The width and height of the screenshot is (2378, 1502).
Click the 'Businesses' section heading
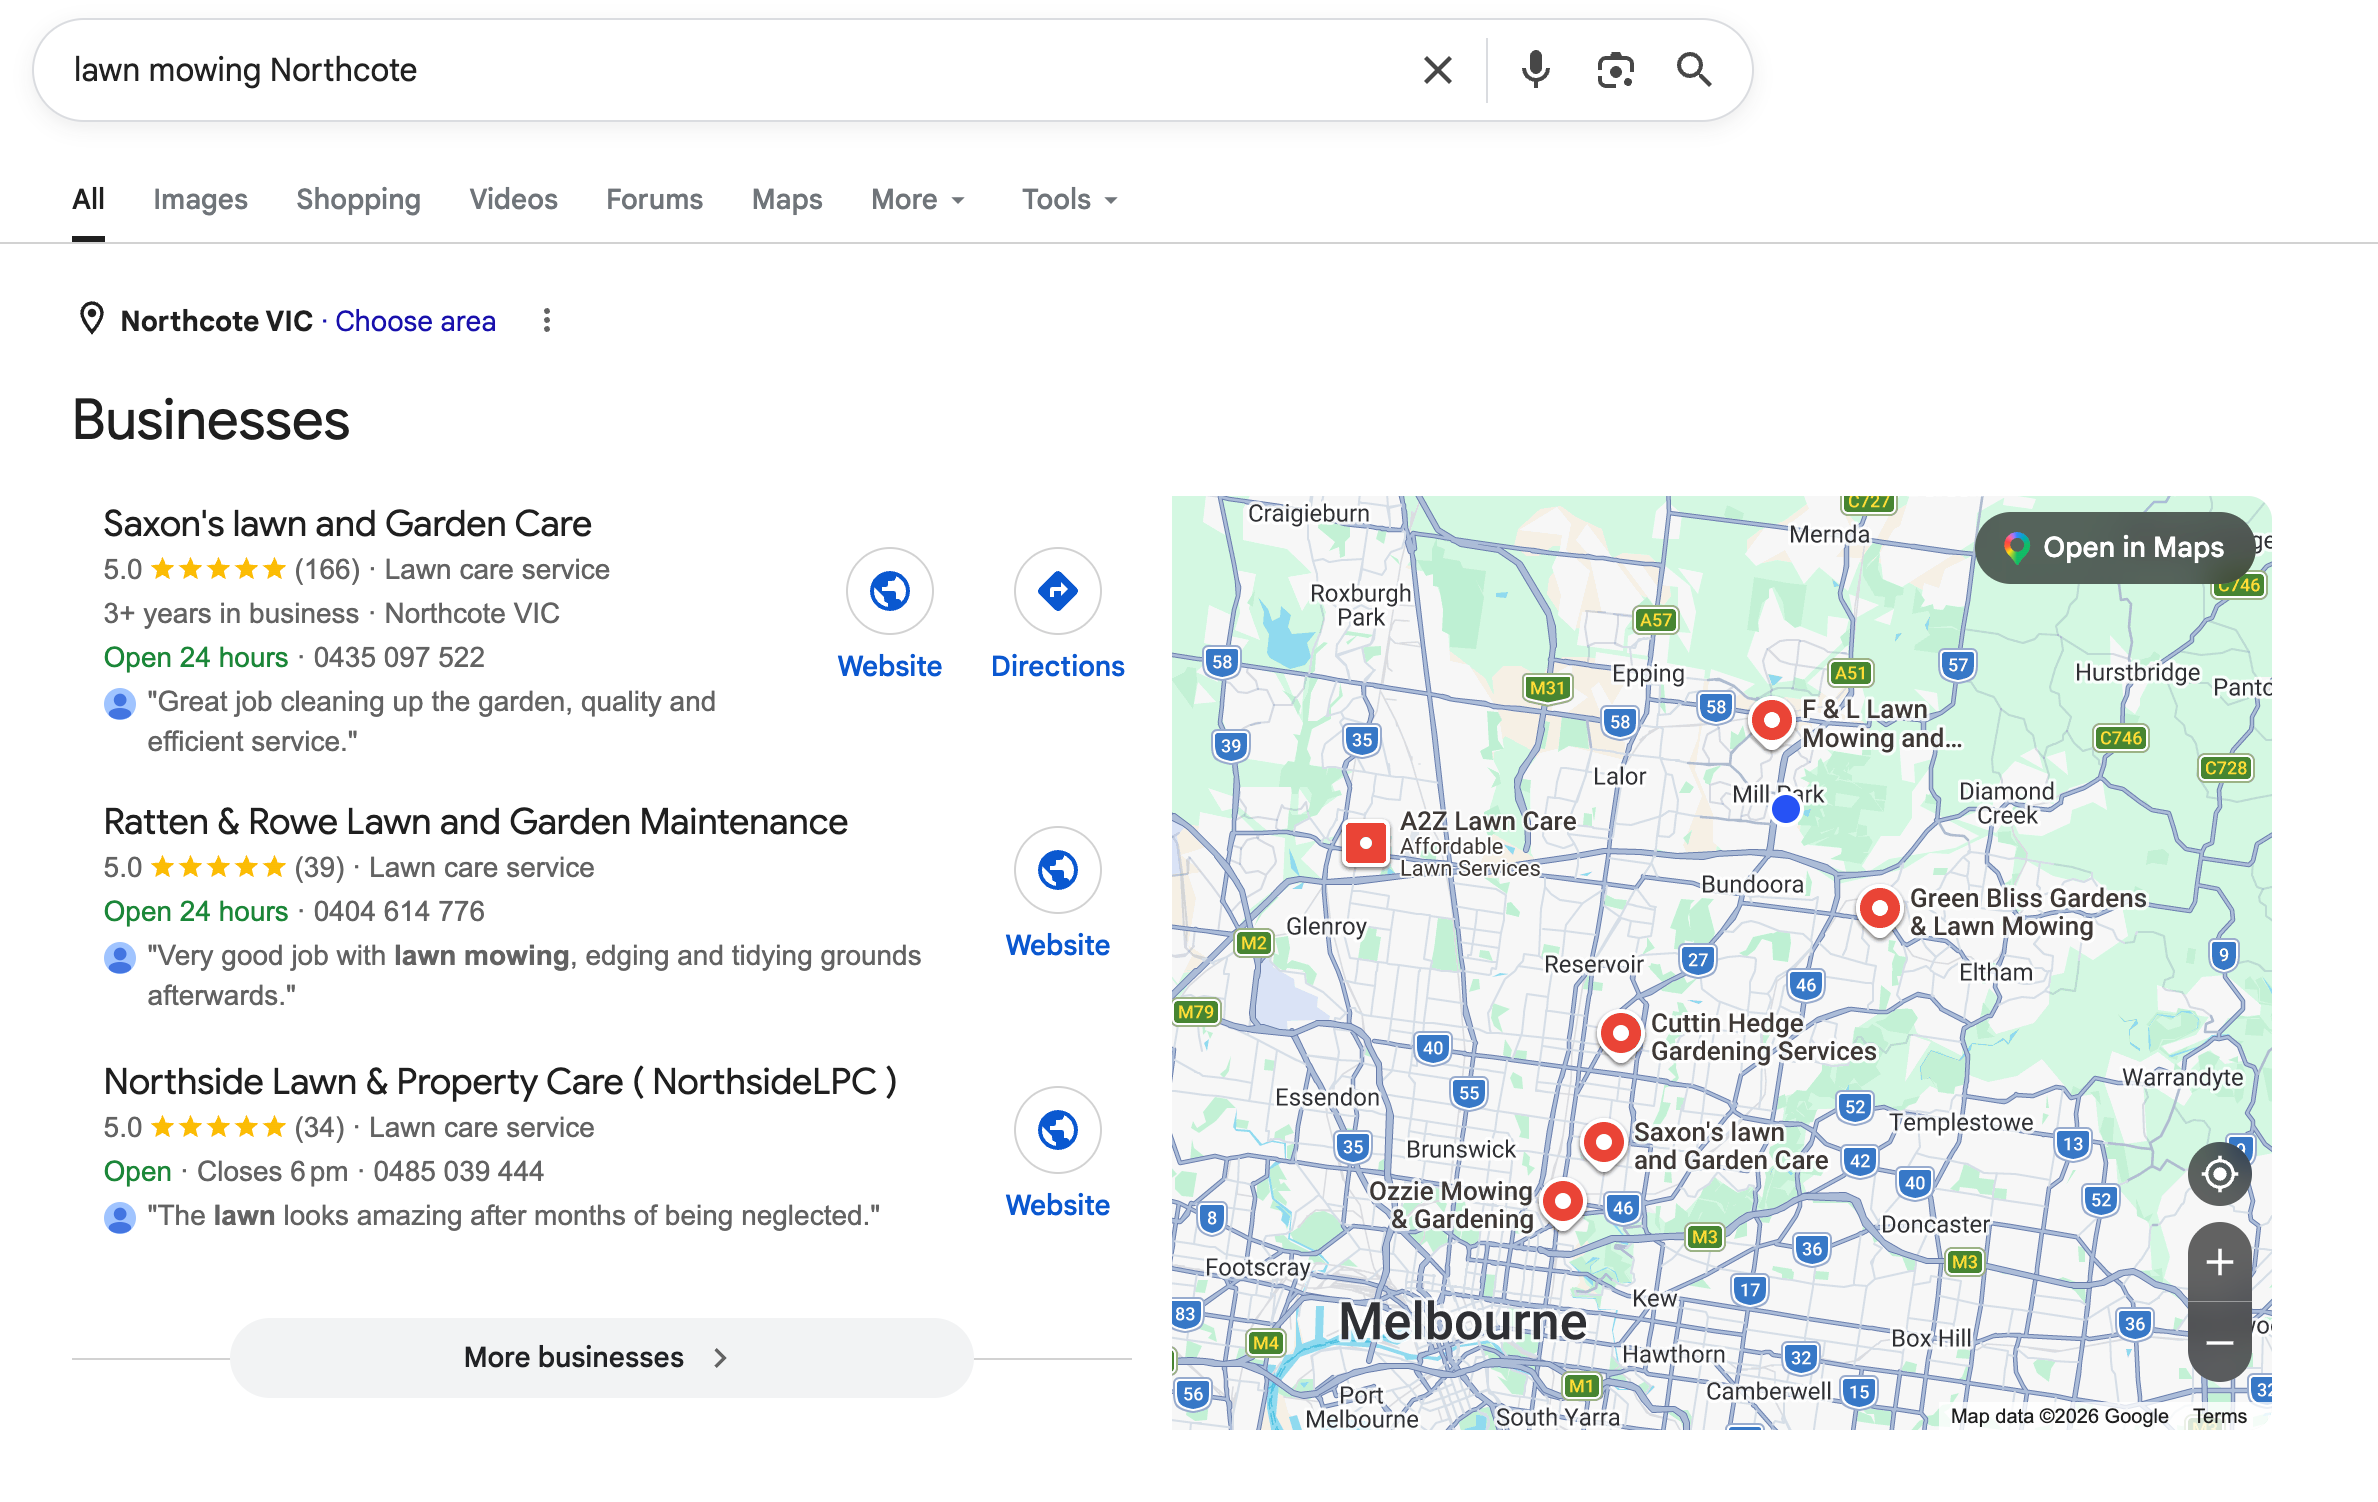pos(211,420)
